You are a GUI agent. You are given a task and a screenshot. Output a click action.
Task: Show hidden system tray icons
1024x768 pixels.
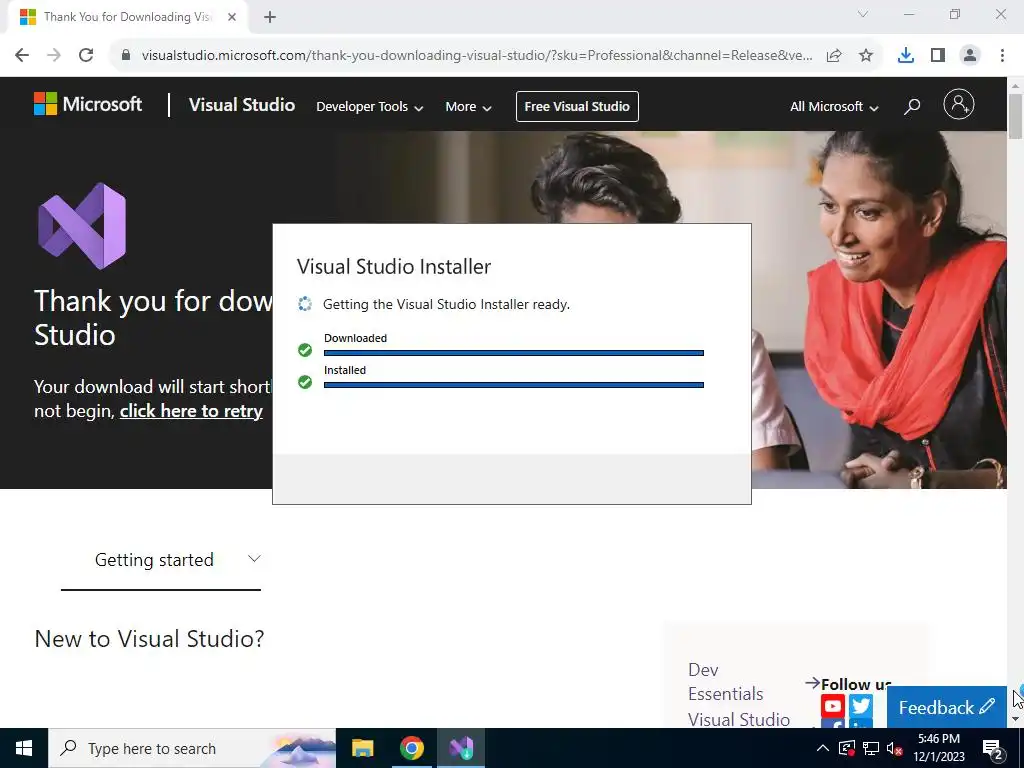[823, 748]
